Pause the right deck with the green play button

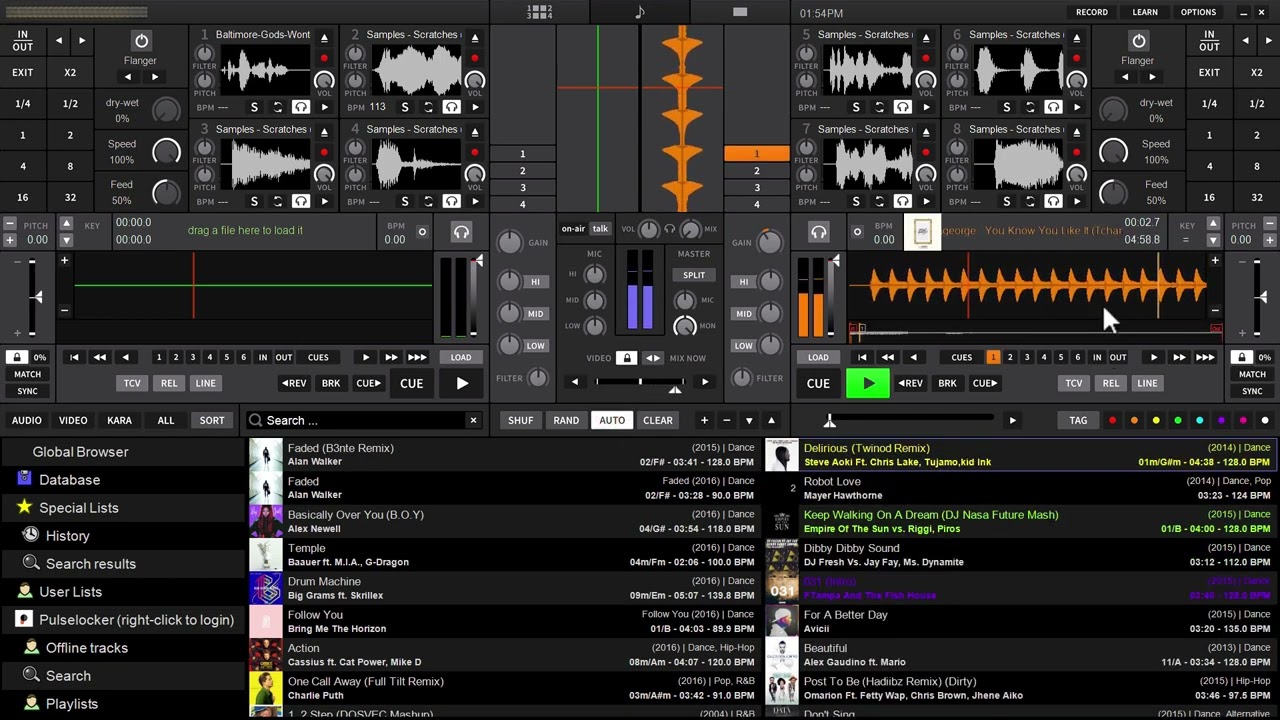868,383
